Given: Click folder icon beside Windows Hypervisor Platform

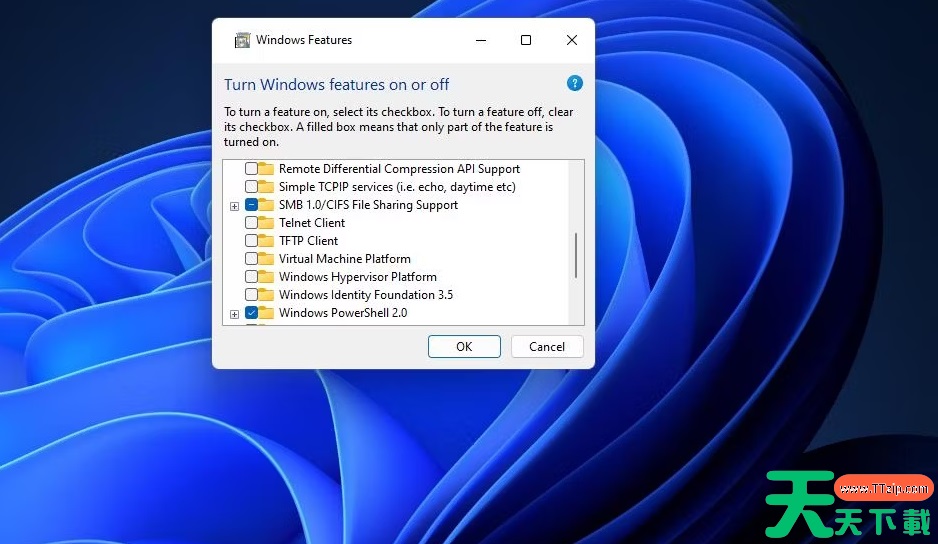Looking at the screenshot, I should click(266, 276).
